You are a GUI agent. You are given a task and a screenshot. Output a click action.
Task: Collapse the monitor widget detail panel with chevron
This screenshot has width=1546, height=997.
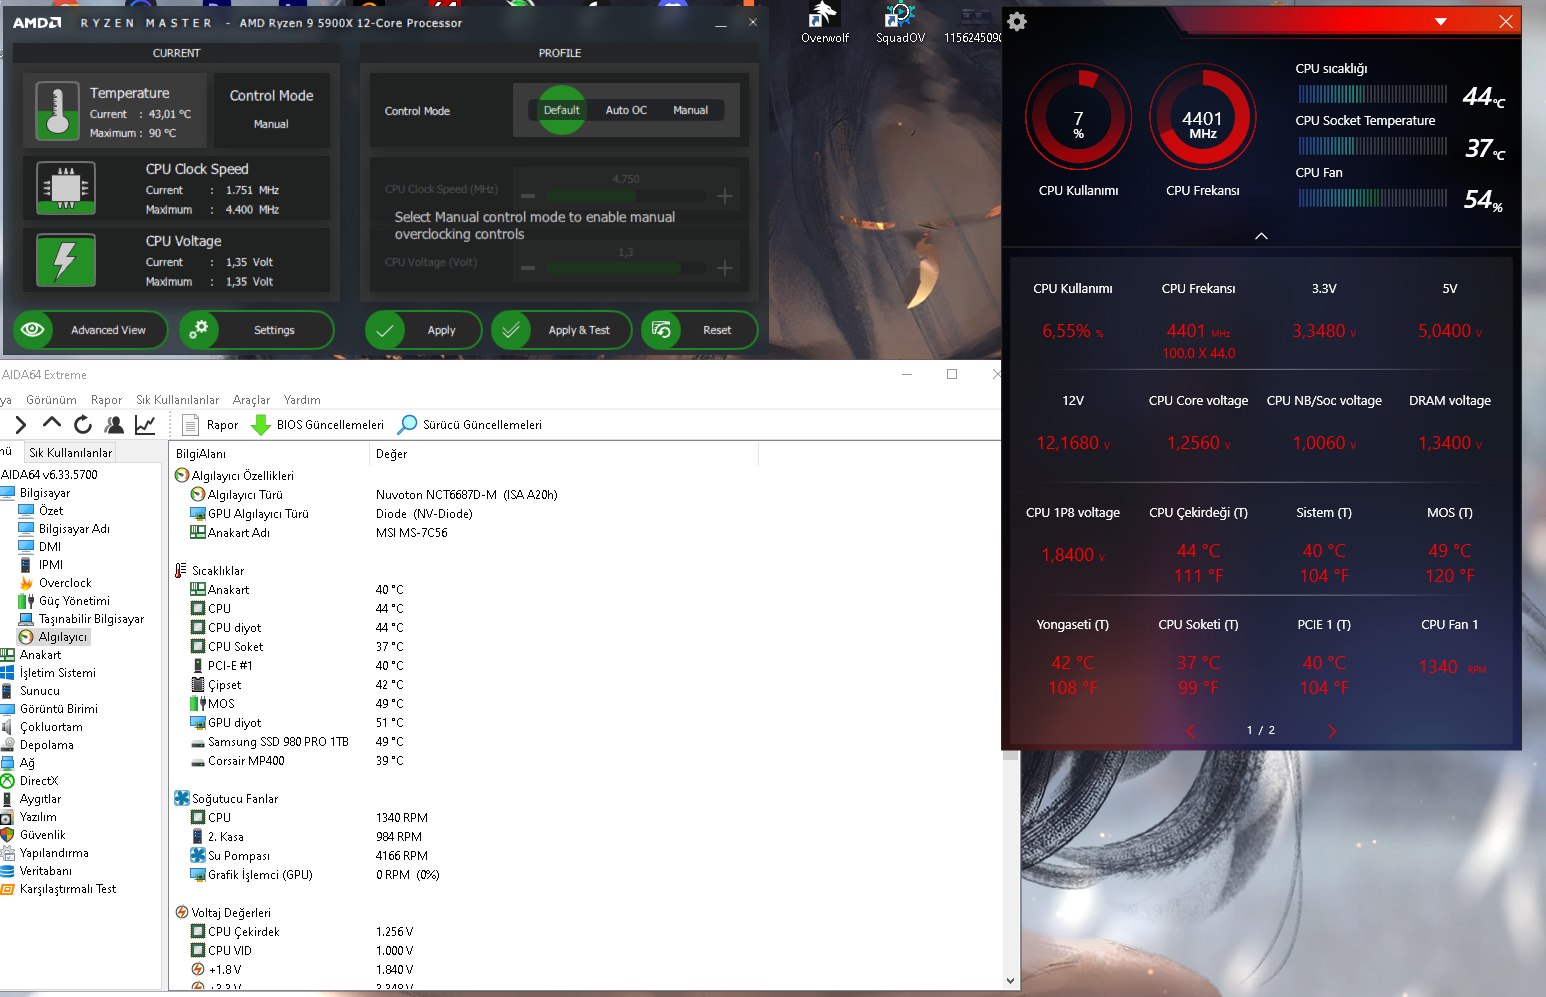(x=1261, y=236)
